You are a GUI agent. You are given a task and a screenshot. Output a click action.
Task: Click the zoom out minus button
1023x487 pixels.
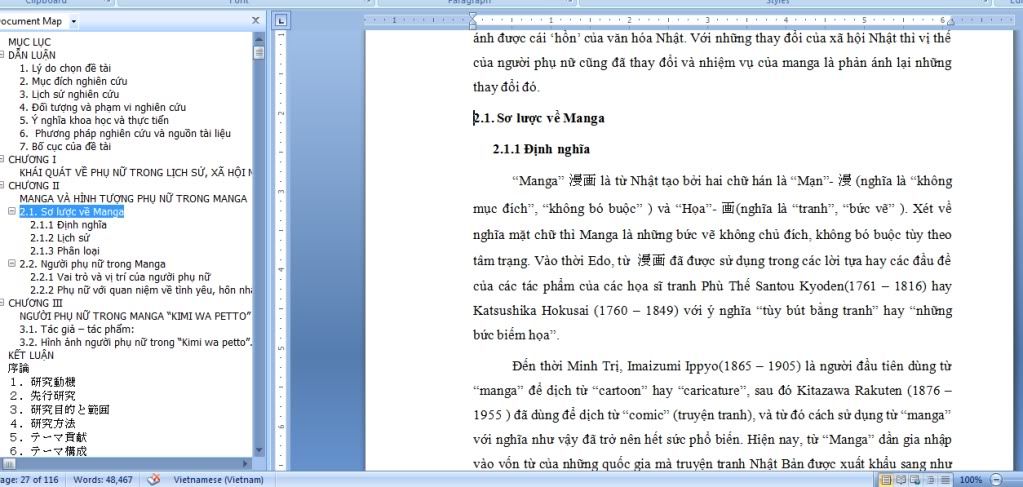tap(997, 480)
